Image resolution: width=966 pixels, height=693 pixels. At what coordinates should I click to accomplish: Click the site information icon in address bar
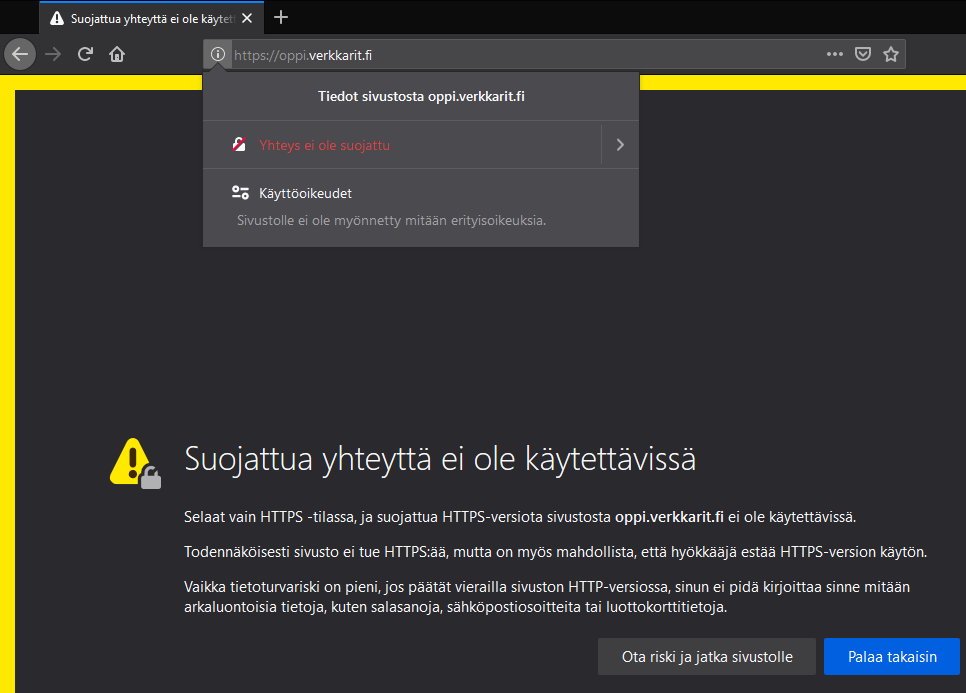click(x=217, y=55)
